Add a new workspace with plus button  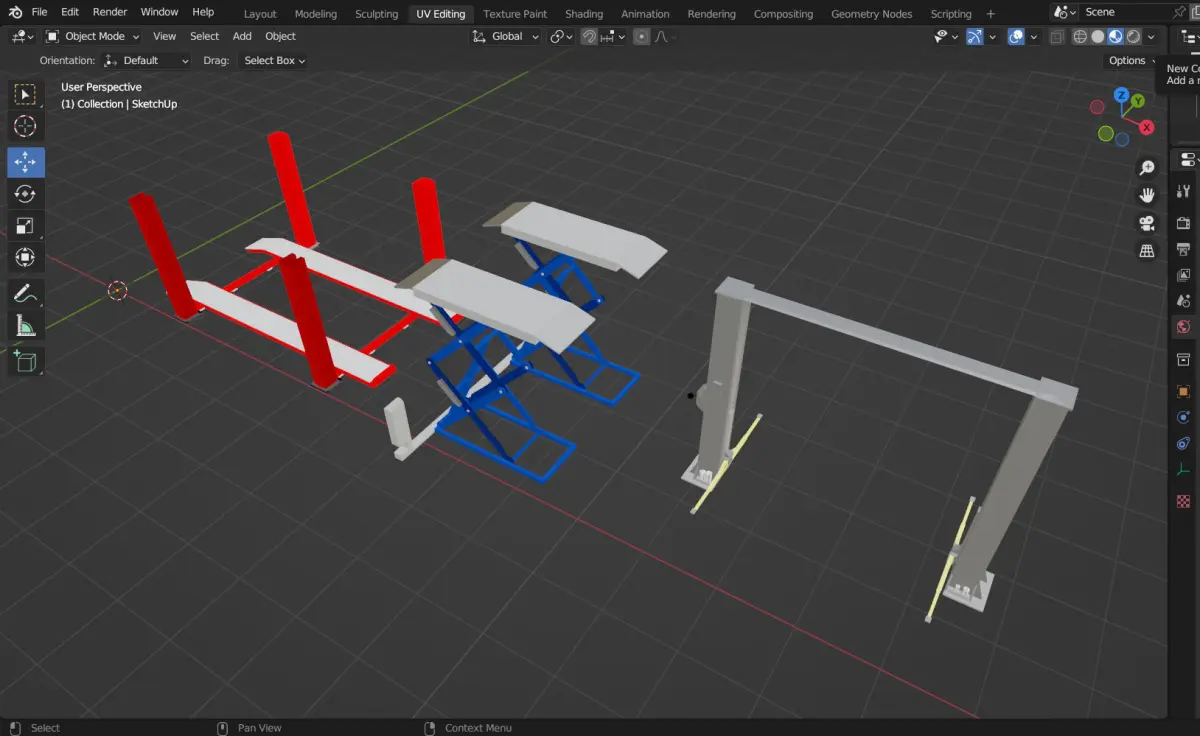click(x=991, y=14)
